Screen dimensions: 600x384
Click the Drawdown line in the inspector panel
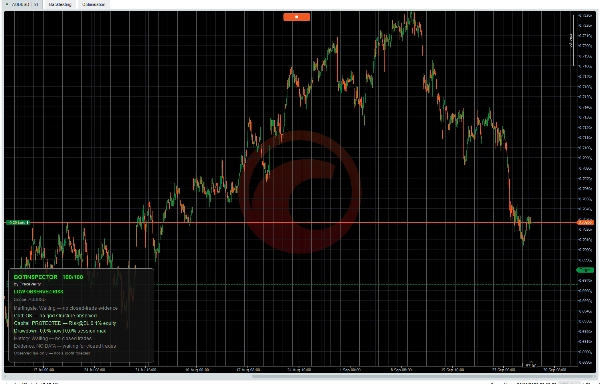click(60, 331)
